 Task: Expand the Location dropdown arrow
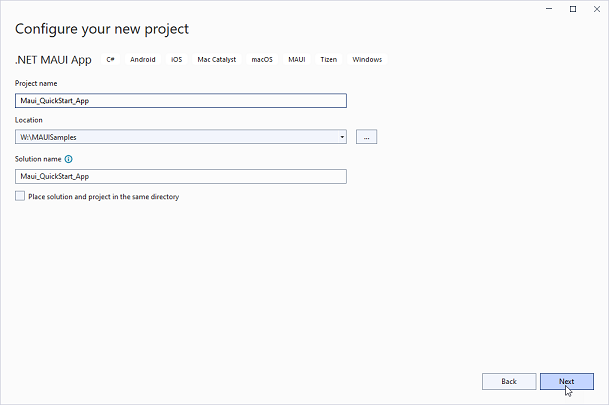(342, 137)
